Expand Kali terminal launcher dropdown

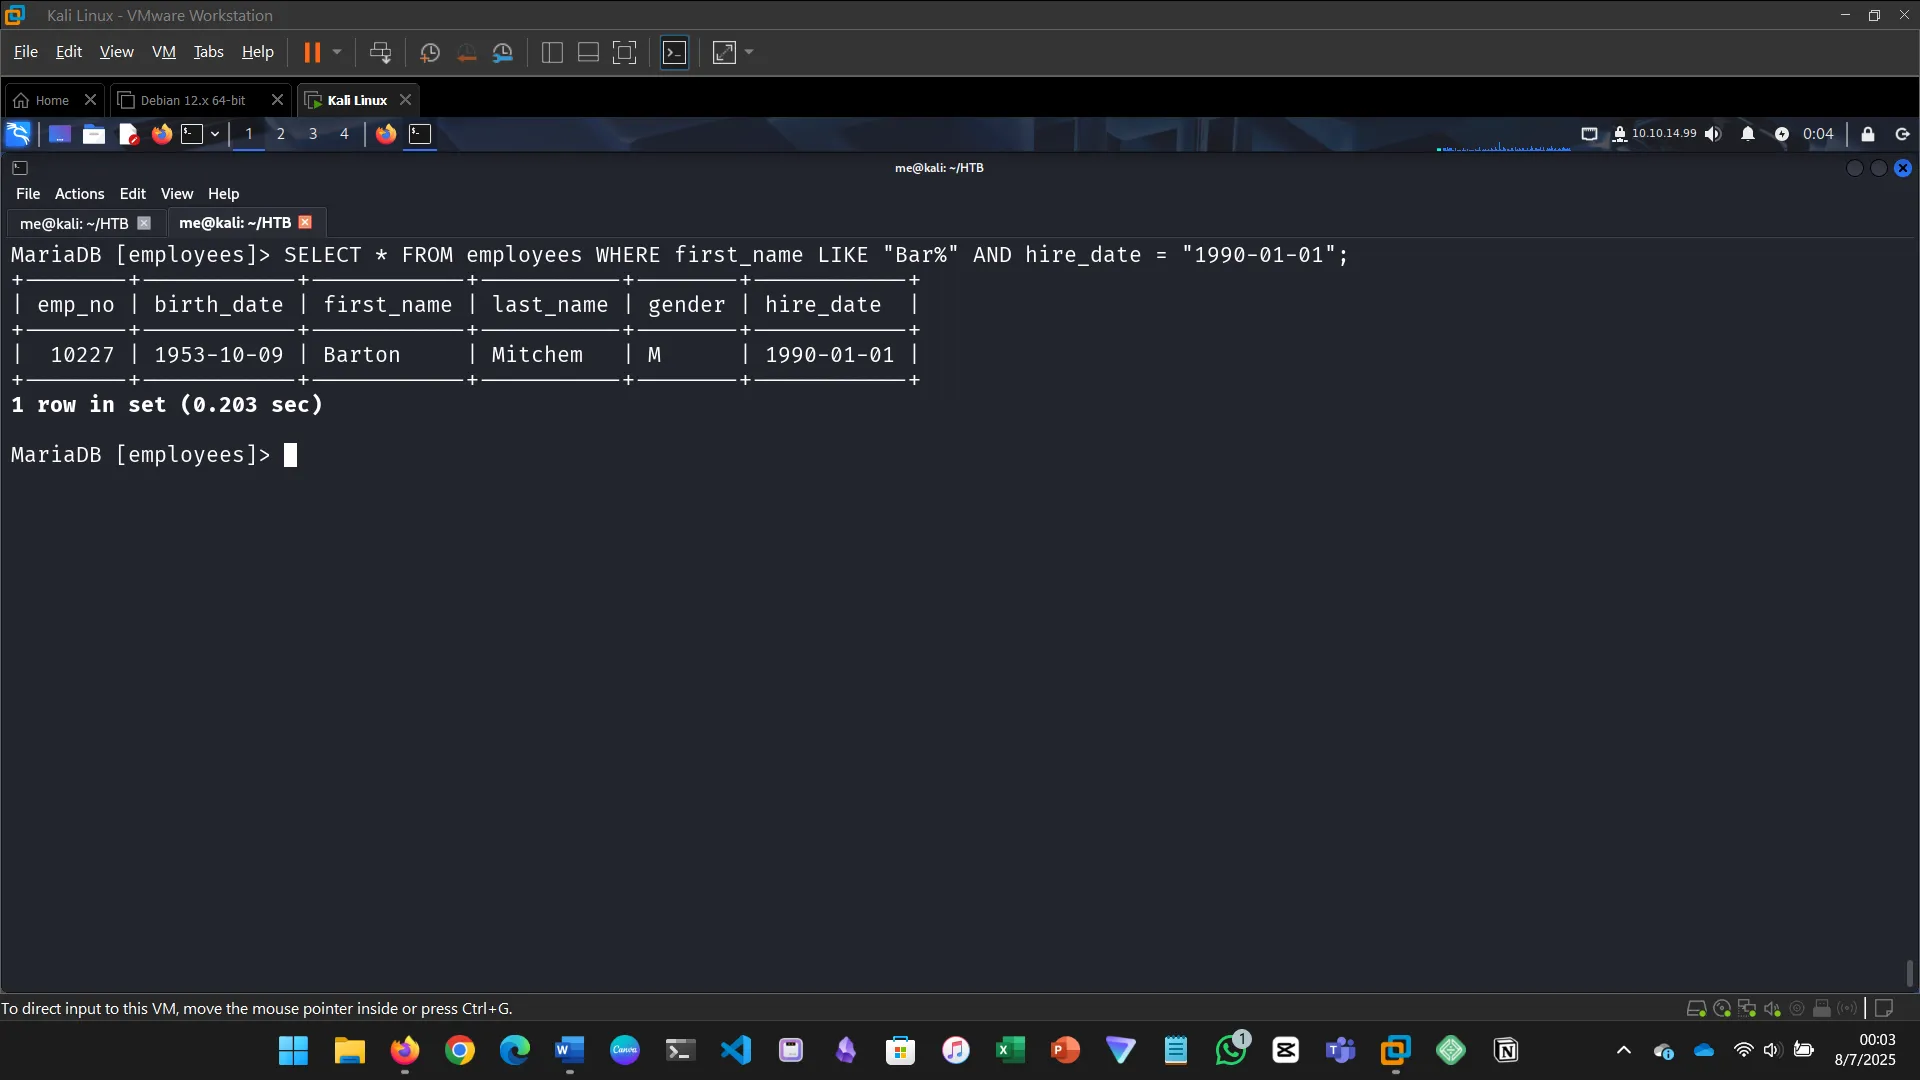215,134
